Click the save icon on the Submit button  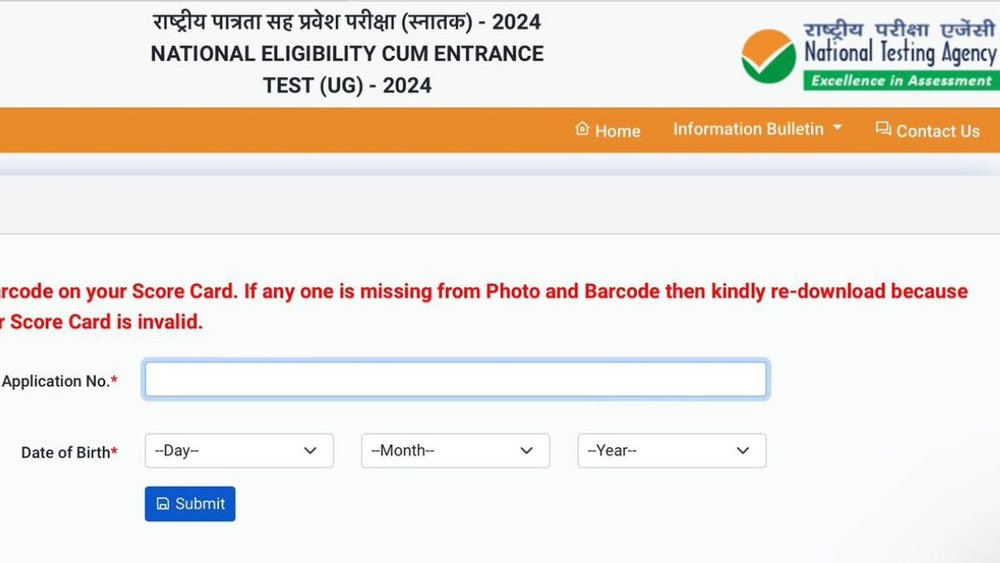point(163,504)
